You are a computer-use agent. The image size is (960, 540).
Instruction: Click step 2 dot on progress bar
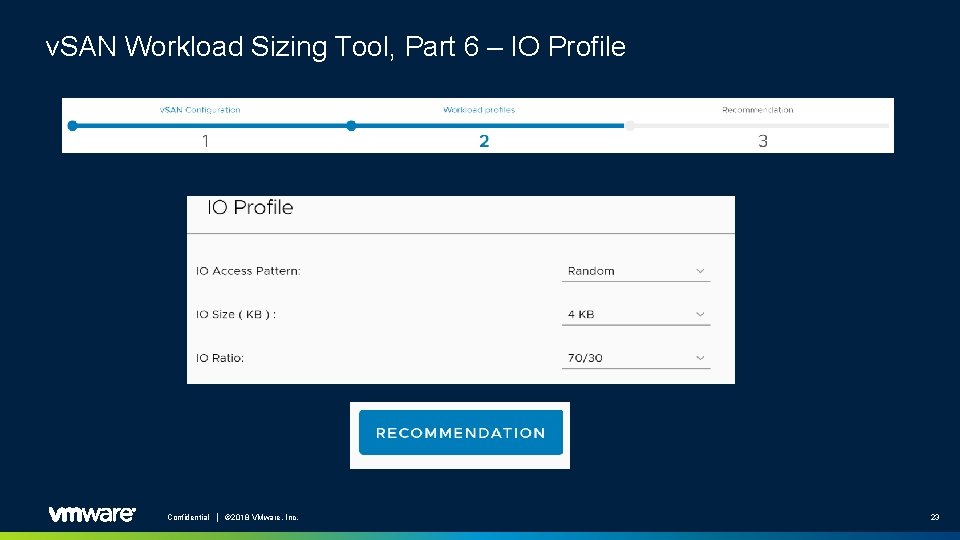click(x=351, y=126)
